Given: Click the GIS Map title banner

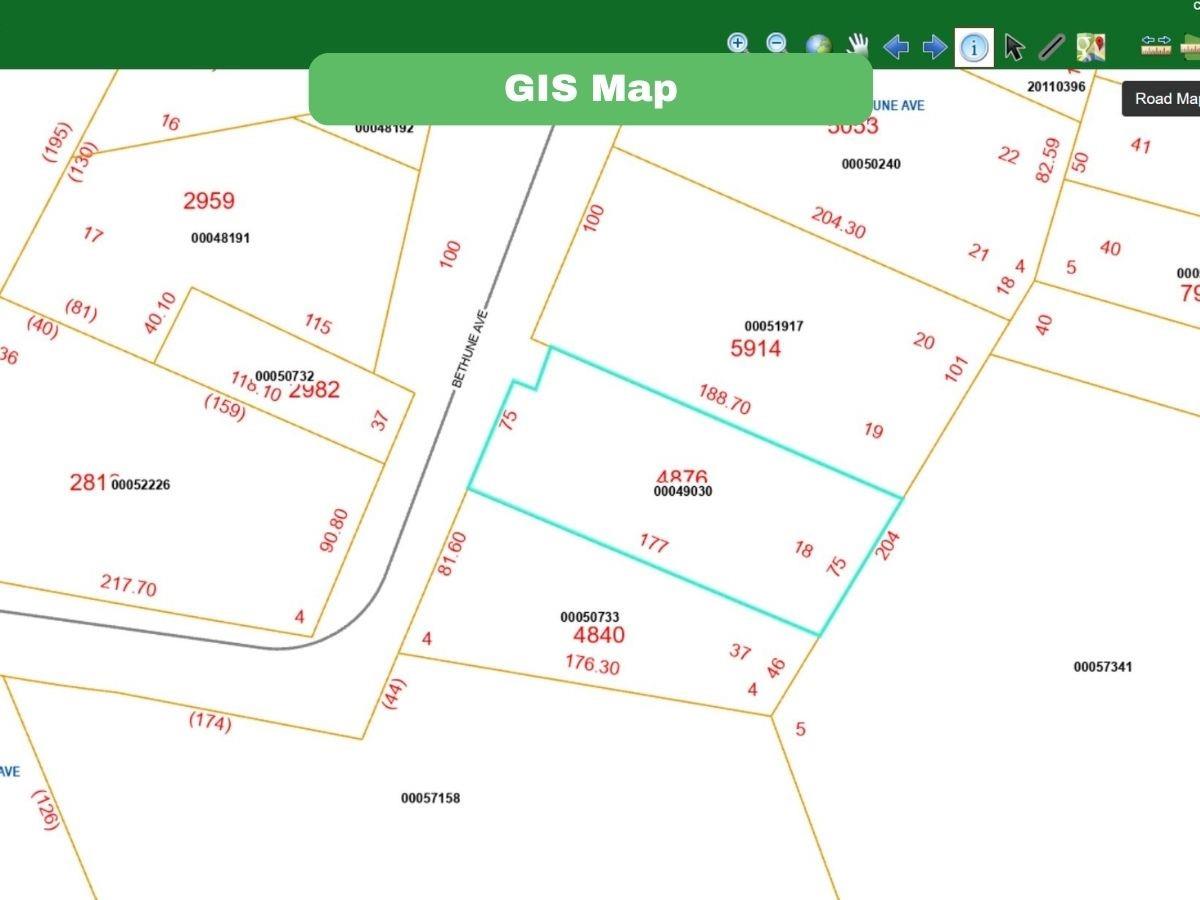Looking at the screenshot, I should pyautogui.click(x=590, y=89).
